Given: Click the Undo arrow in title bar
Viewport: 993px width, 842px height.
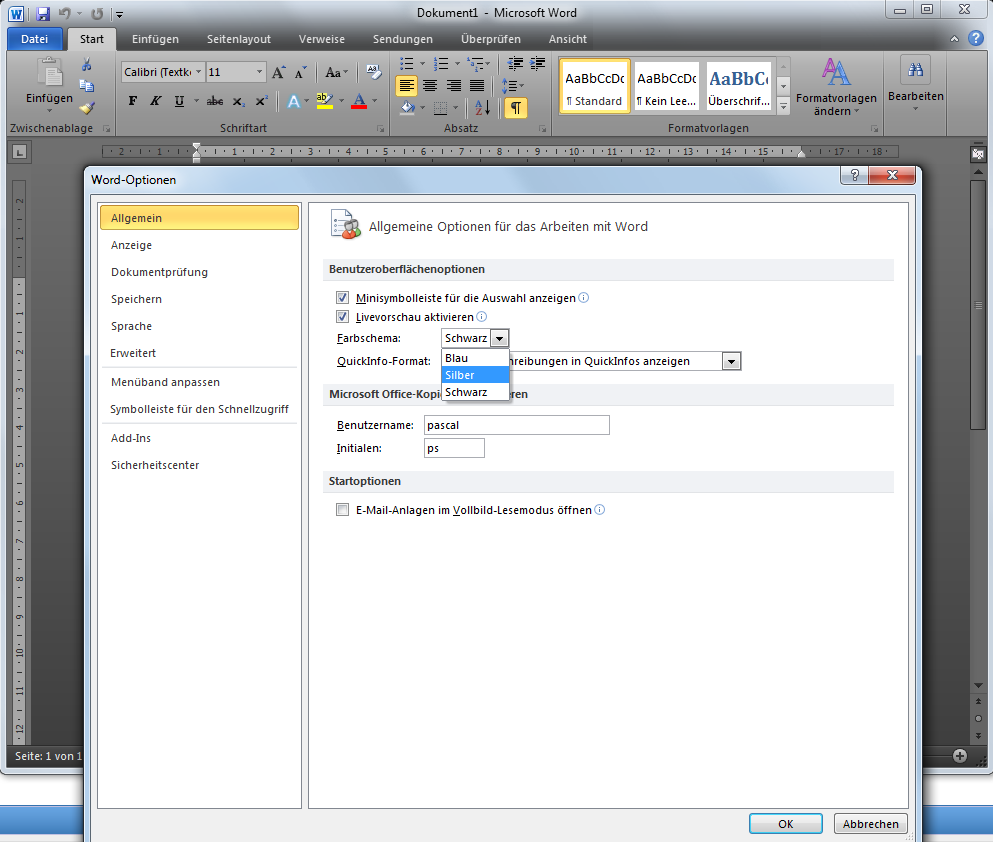Looking at the screenshot, I should 65,13.
